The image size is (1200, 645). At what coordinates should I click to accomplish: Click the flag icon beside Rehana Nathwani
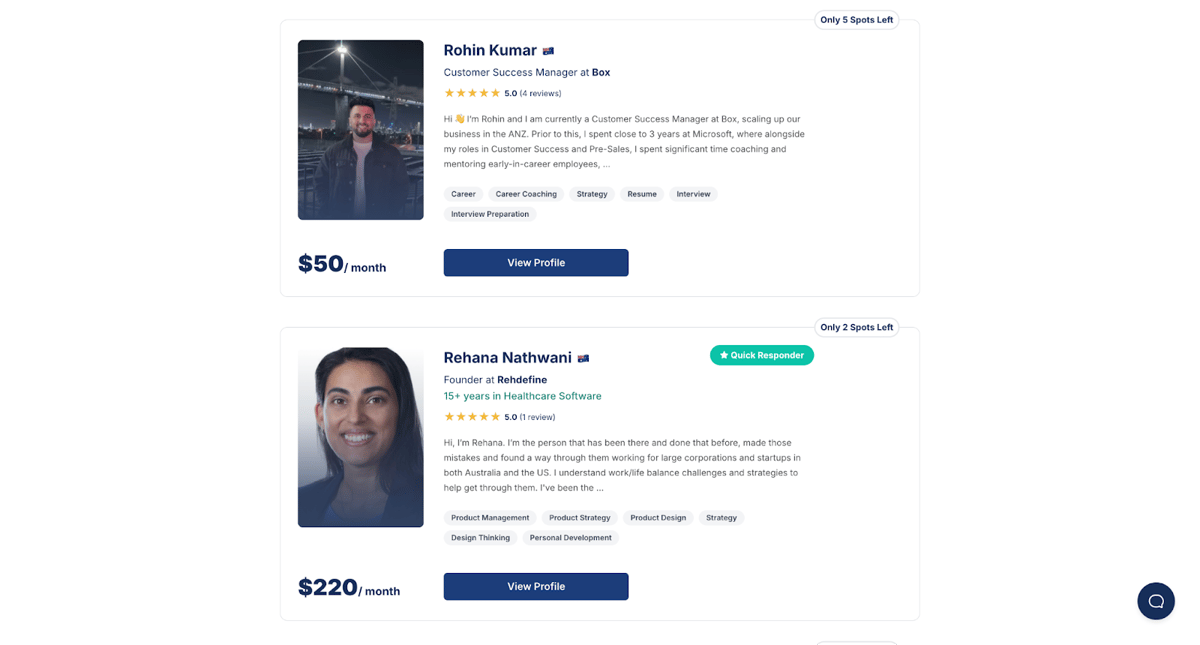585,356
